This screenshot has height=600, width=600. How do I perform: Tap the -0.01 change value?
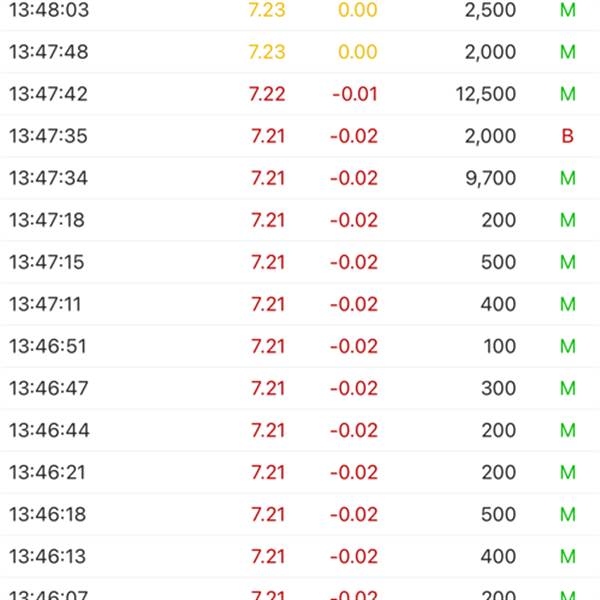(x=355, y=94)
